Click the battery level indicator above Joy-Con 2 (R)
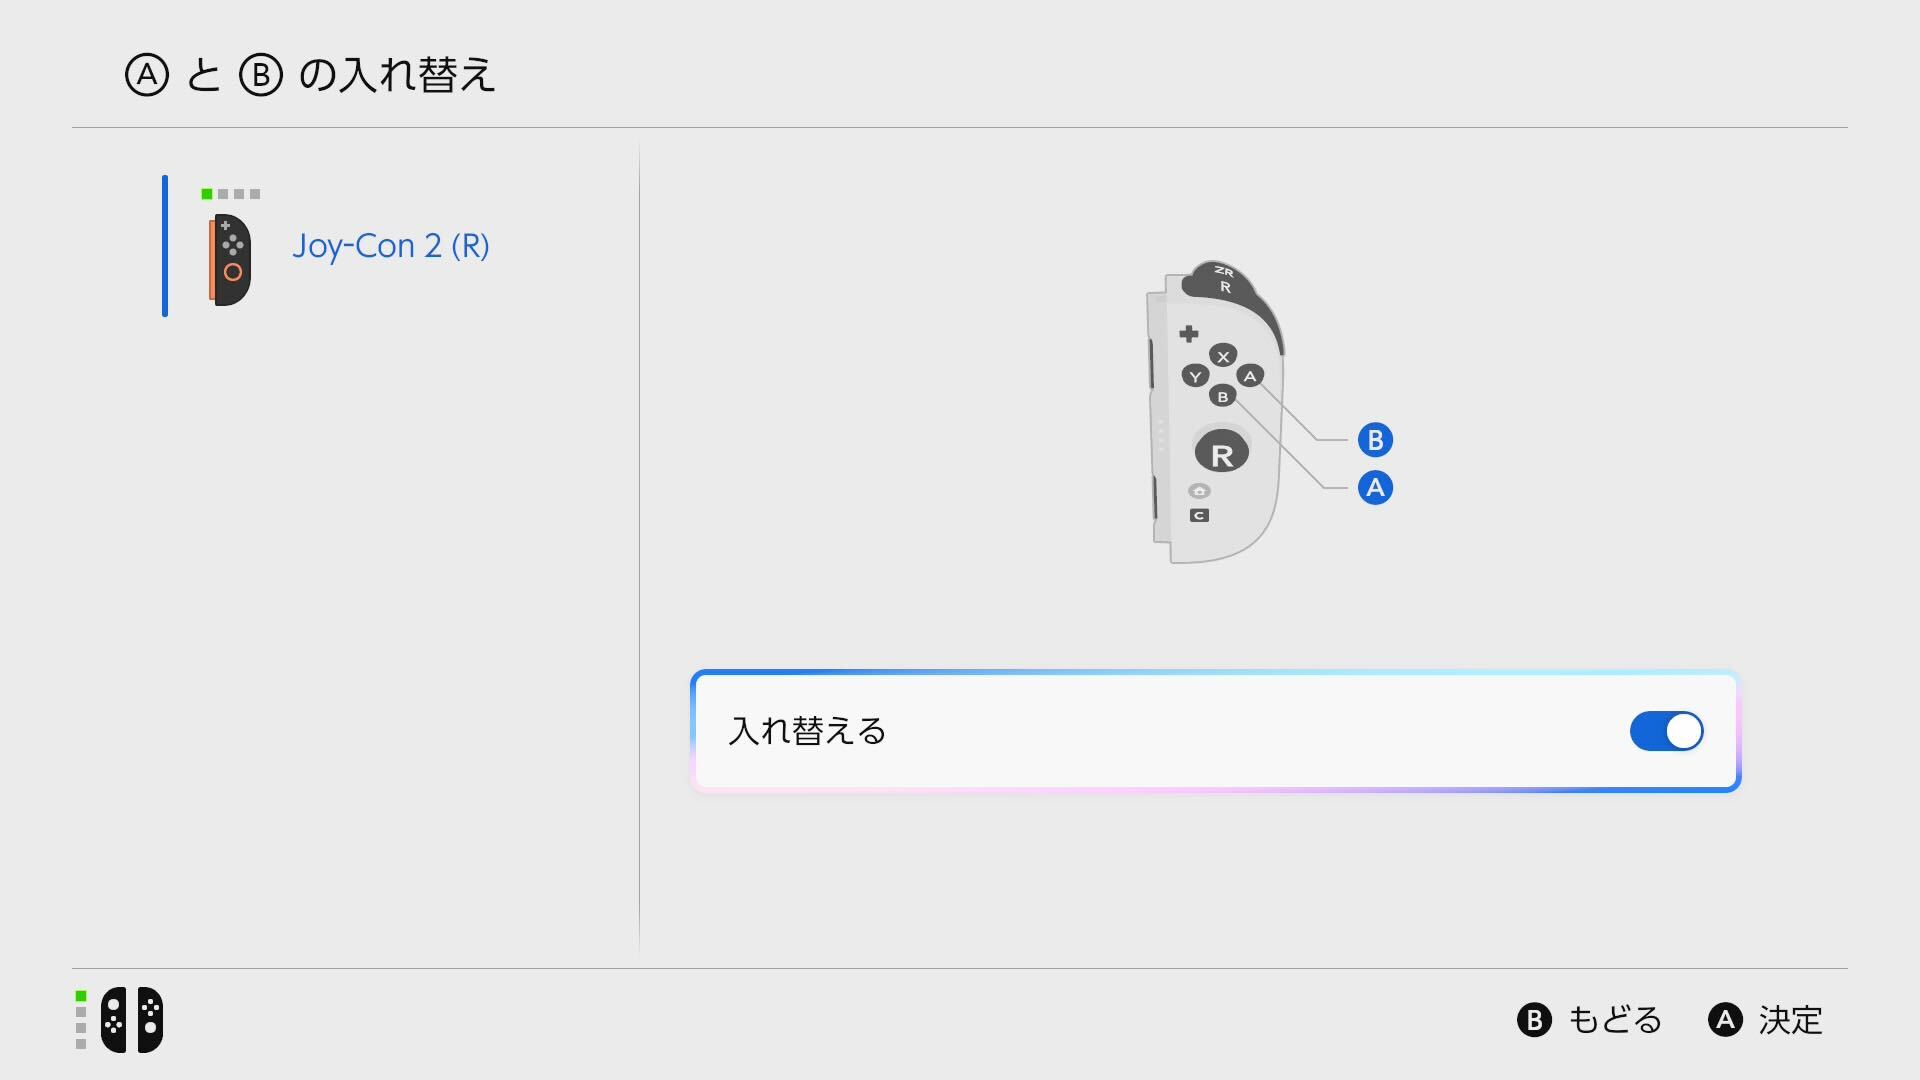Image resolution: width=1920 pixels, height=1080 pixels. tap(231, 193)
